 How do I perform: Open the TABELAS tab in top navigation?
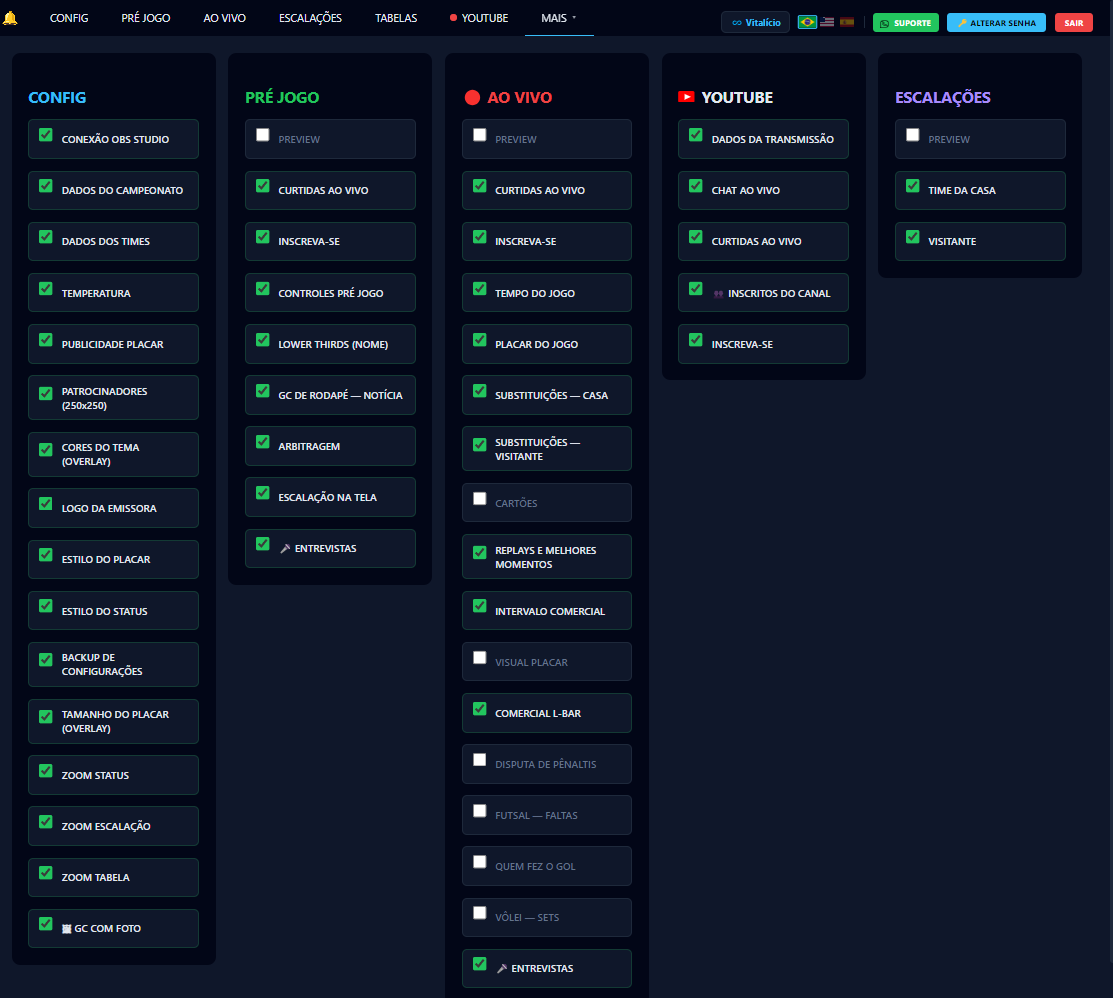click(x=396, y=18)
